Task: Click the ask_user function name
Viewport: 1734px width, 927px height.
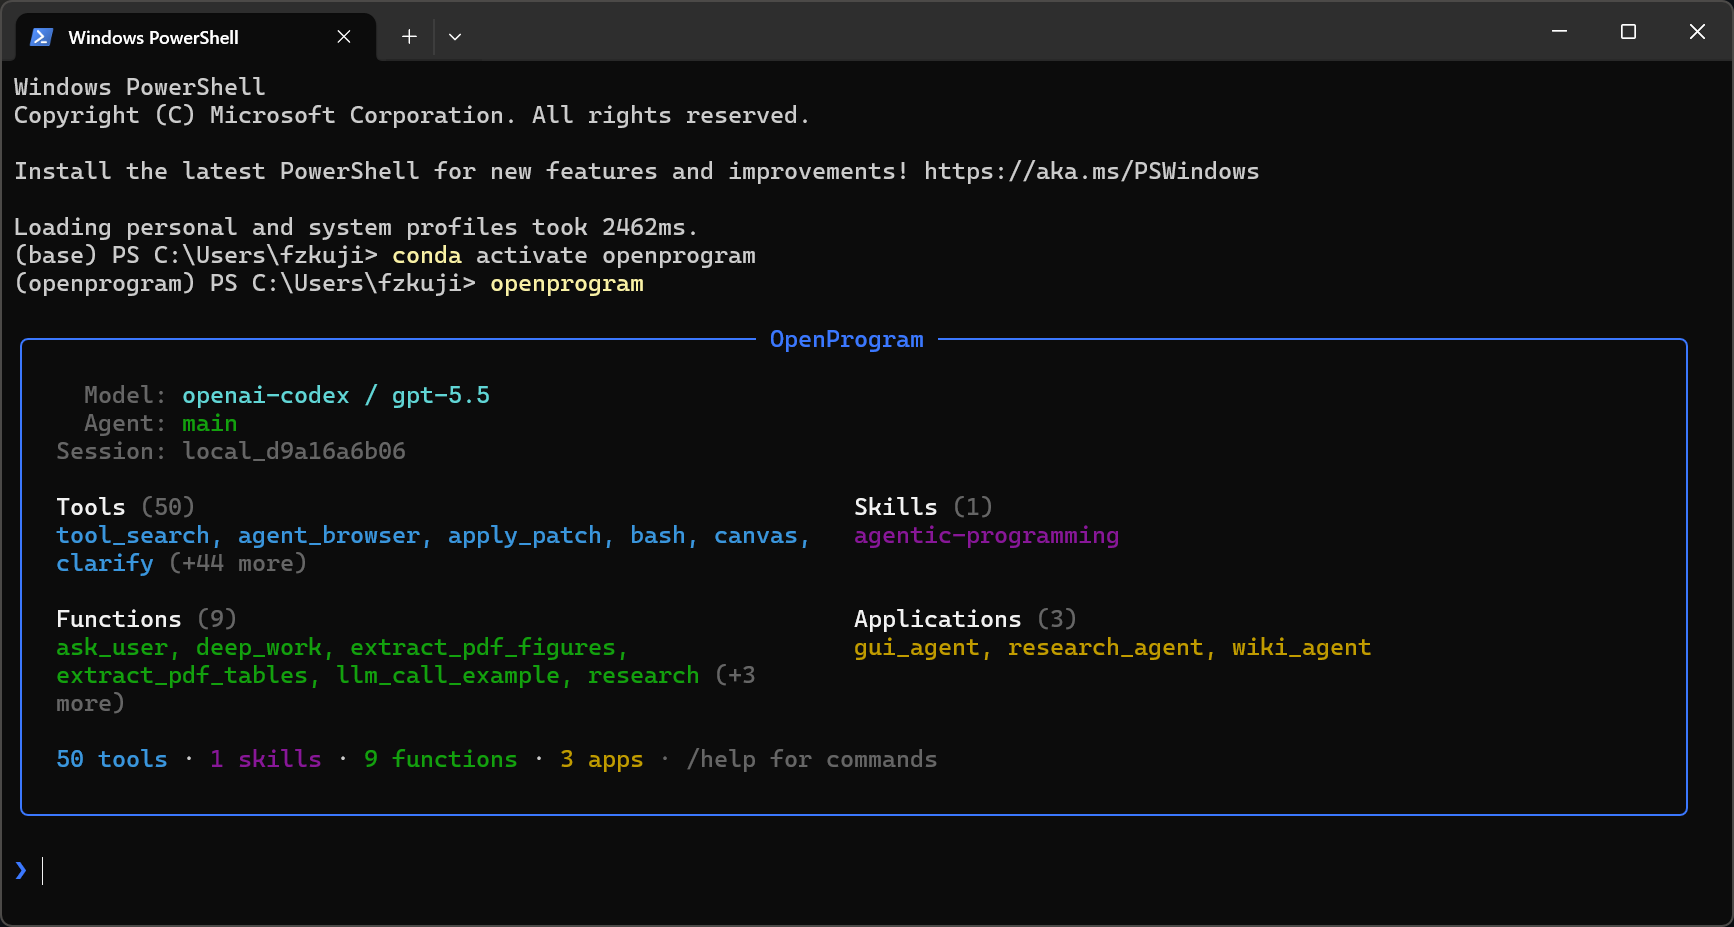Action: click(112, 647)
